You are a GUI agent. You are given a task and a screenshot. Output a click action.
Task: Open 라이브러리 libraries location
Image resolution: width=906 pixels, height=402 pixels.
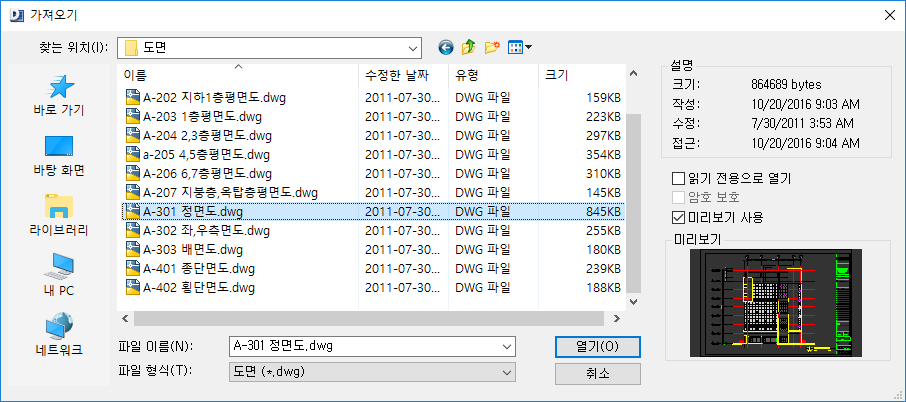tap(58, 216)
